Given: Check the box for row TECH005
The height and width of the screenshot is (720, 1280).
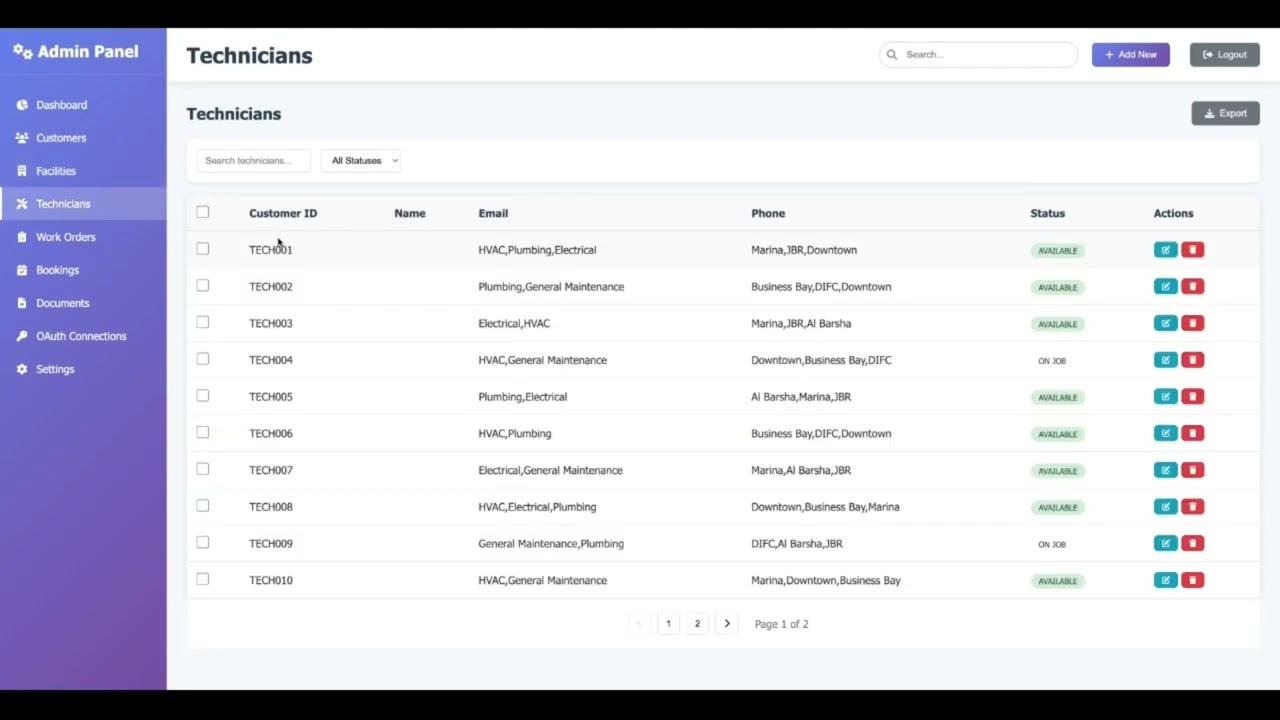Looking at the screenshot, I should point(203,395).
